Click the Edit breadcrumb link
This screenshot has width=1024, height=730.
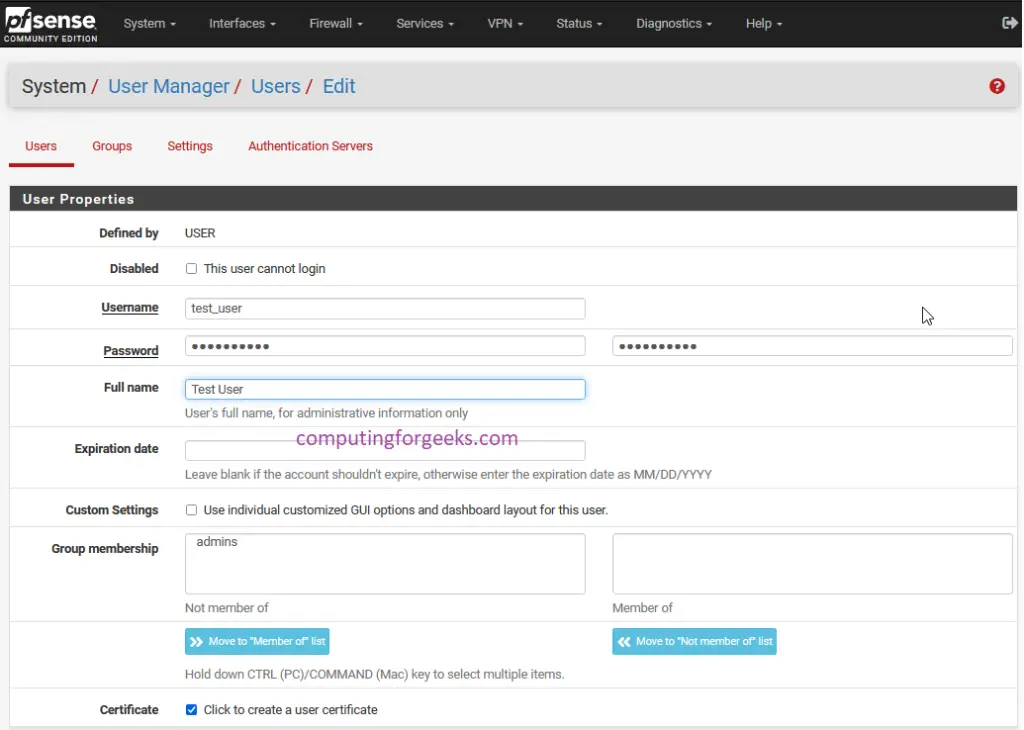[339, 86]
